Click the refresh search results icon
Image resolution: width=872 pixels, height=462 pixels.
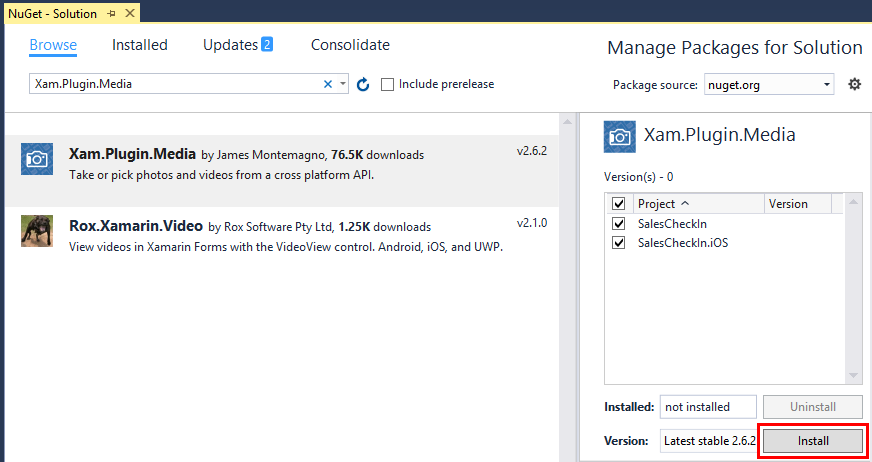363,85
